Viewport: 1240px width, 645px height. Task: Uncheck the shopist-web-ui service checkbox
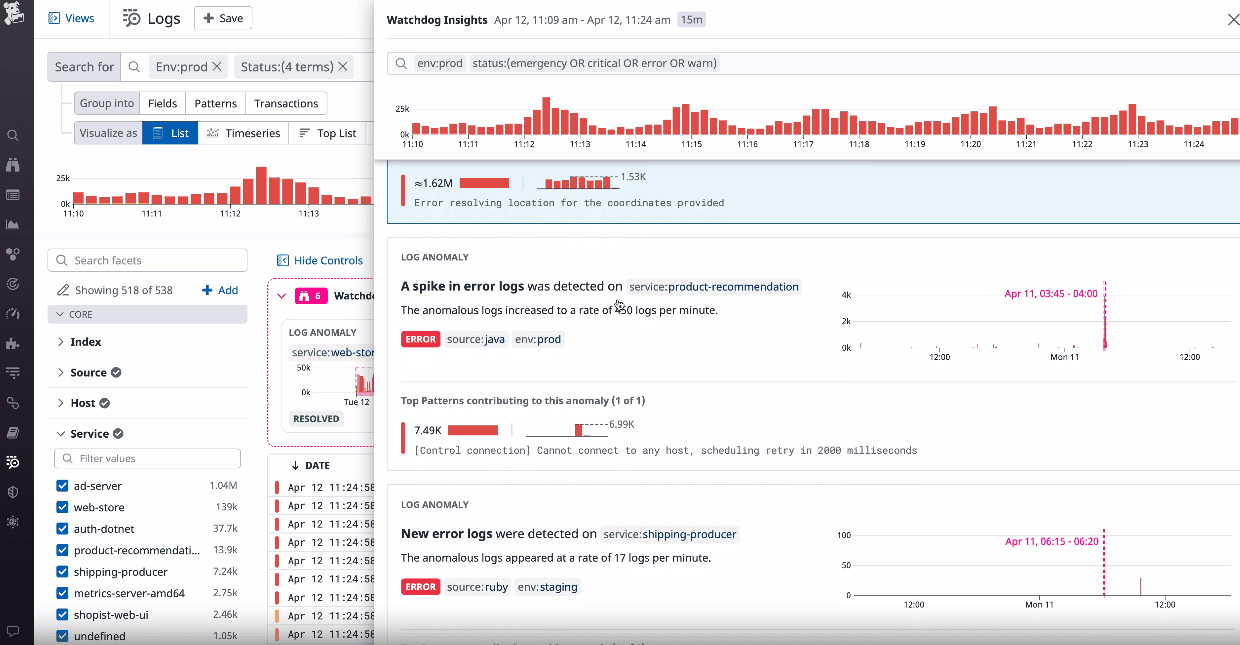pyautogui.click(x=62, y=614)
